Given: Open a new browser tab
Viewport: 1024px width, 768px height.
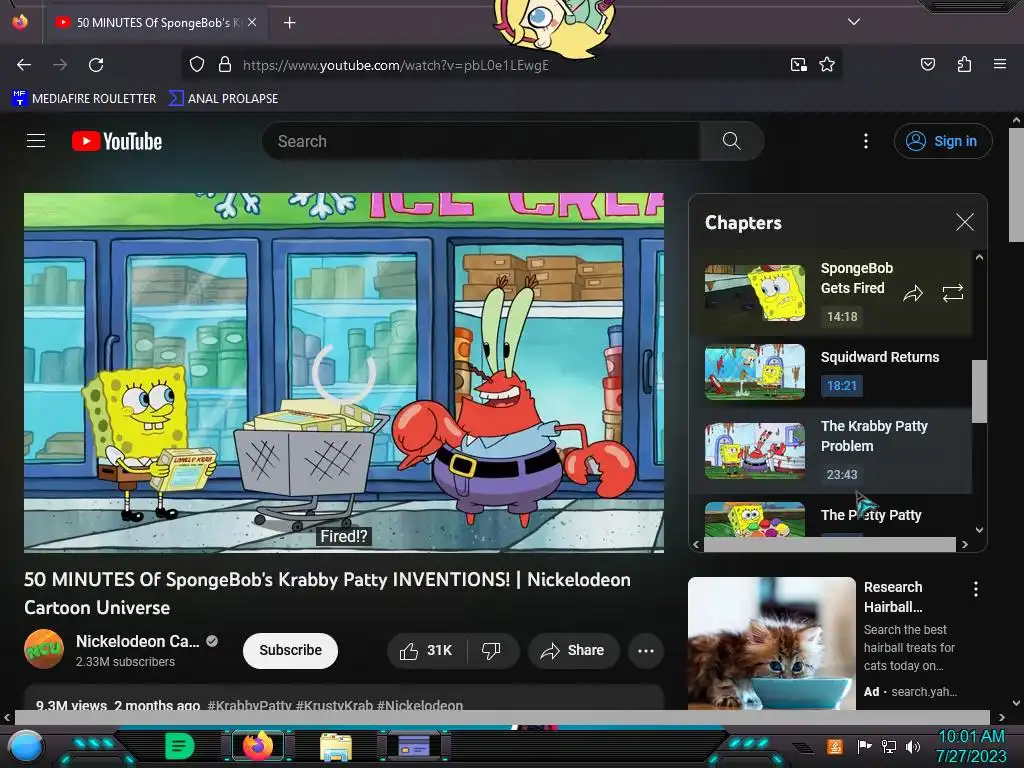Looking at the screenshot, I should coord(289,23).
